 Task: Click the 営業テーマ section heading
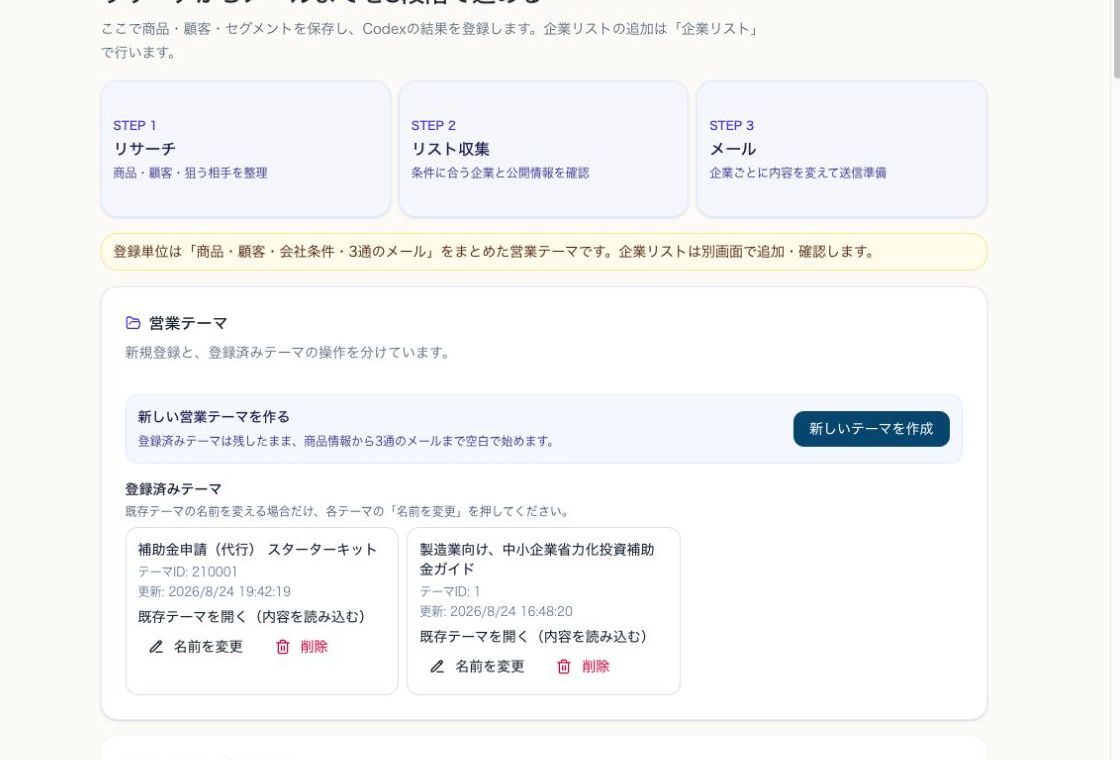point(188,323)
